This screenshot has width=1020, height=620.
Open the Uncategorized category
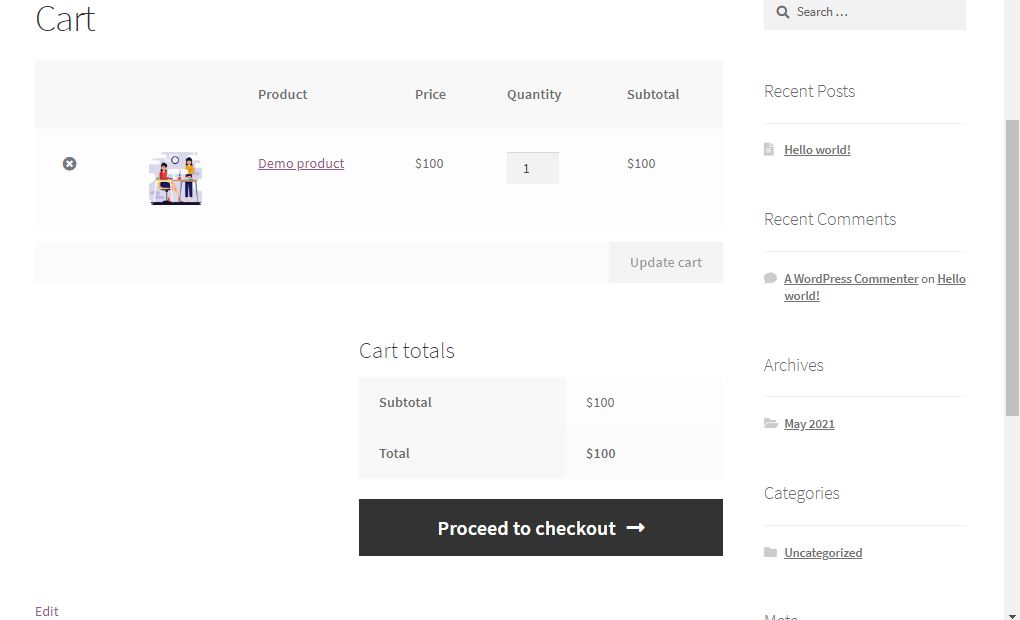[x=823, y=553]
